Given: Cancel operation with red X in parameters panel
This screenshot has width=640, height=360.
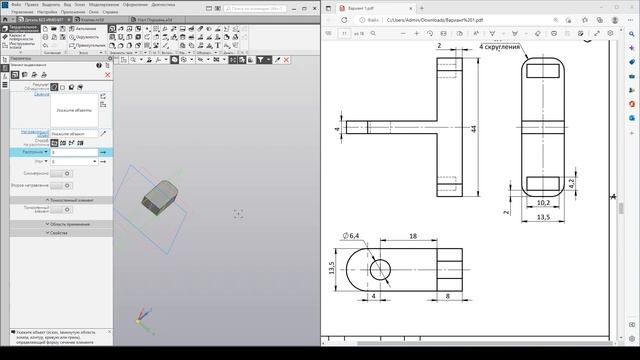Looking at the screenshot, I should [x=107, y=75].
